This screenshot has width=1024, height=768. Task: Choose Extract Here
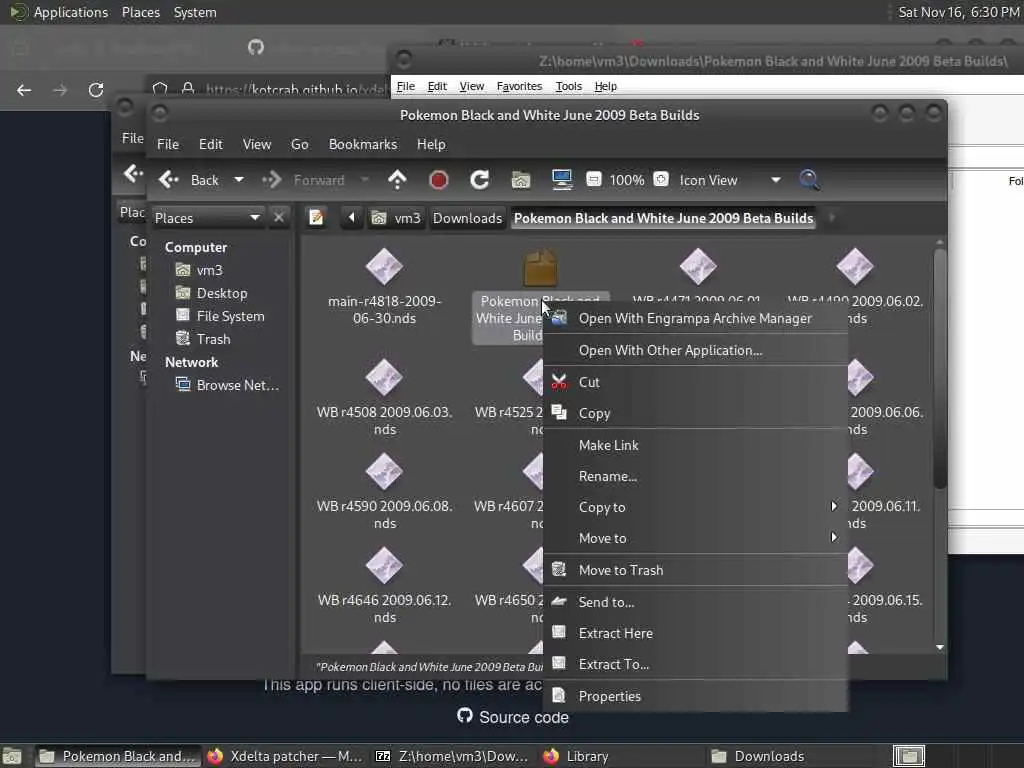point(696,633)
